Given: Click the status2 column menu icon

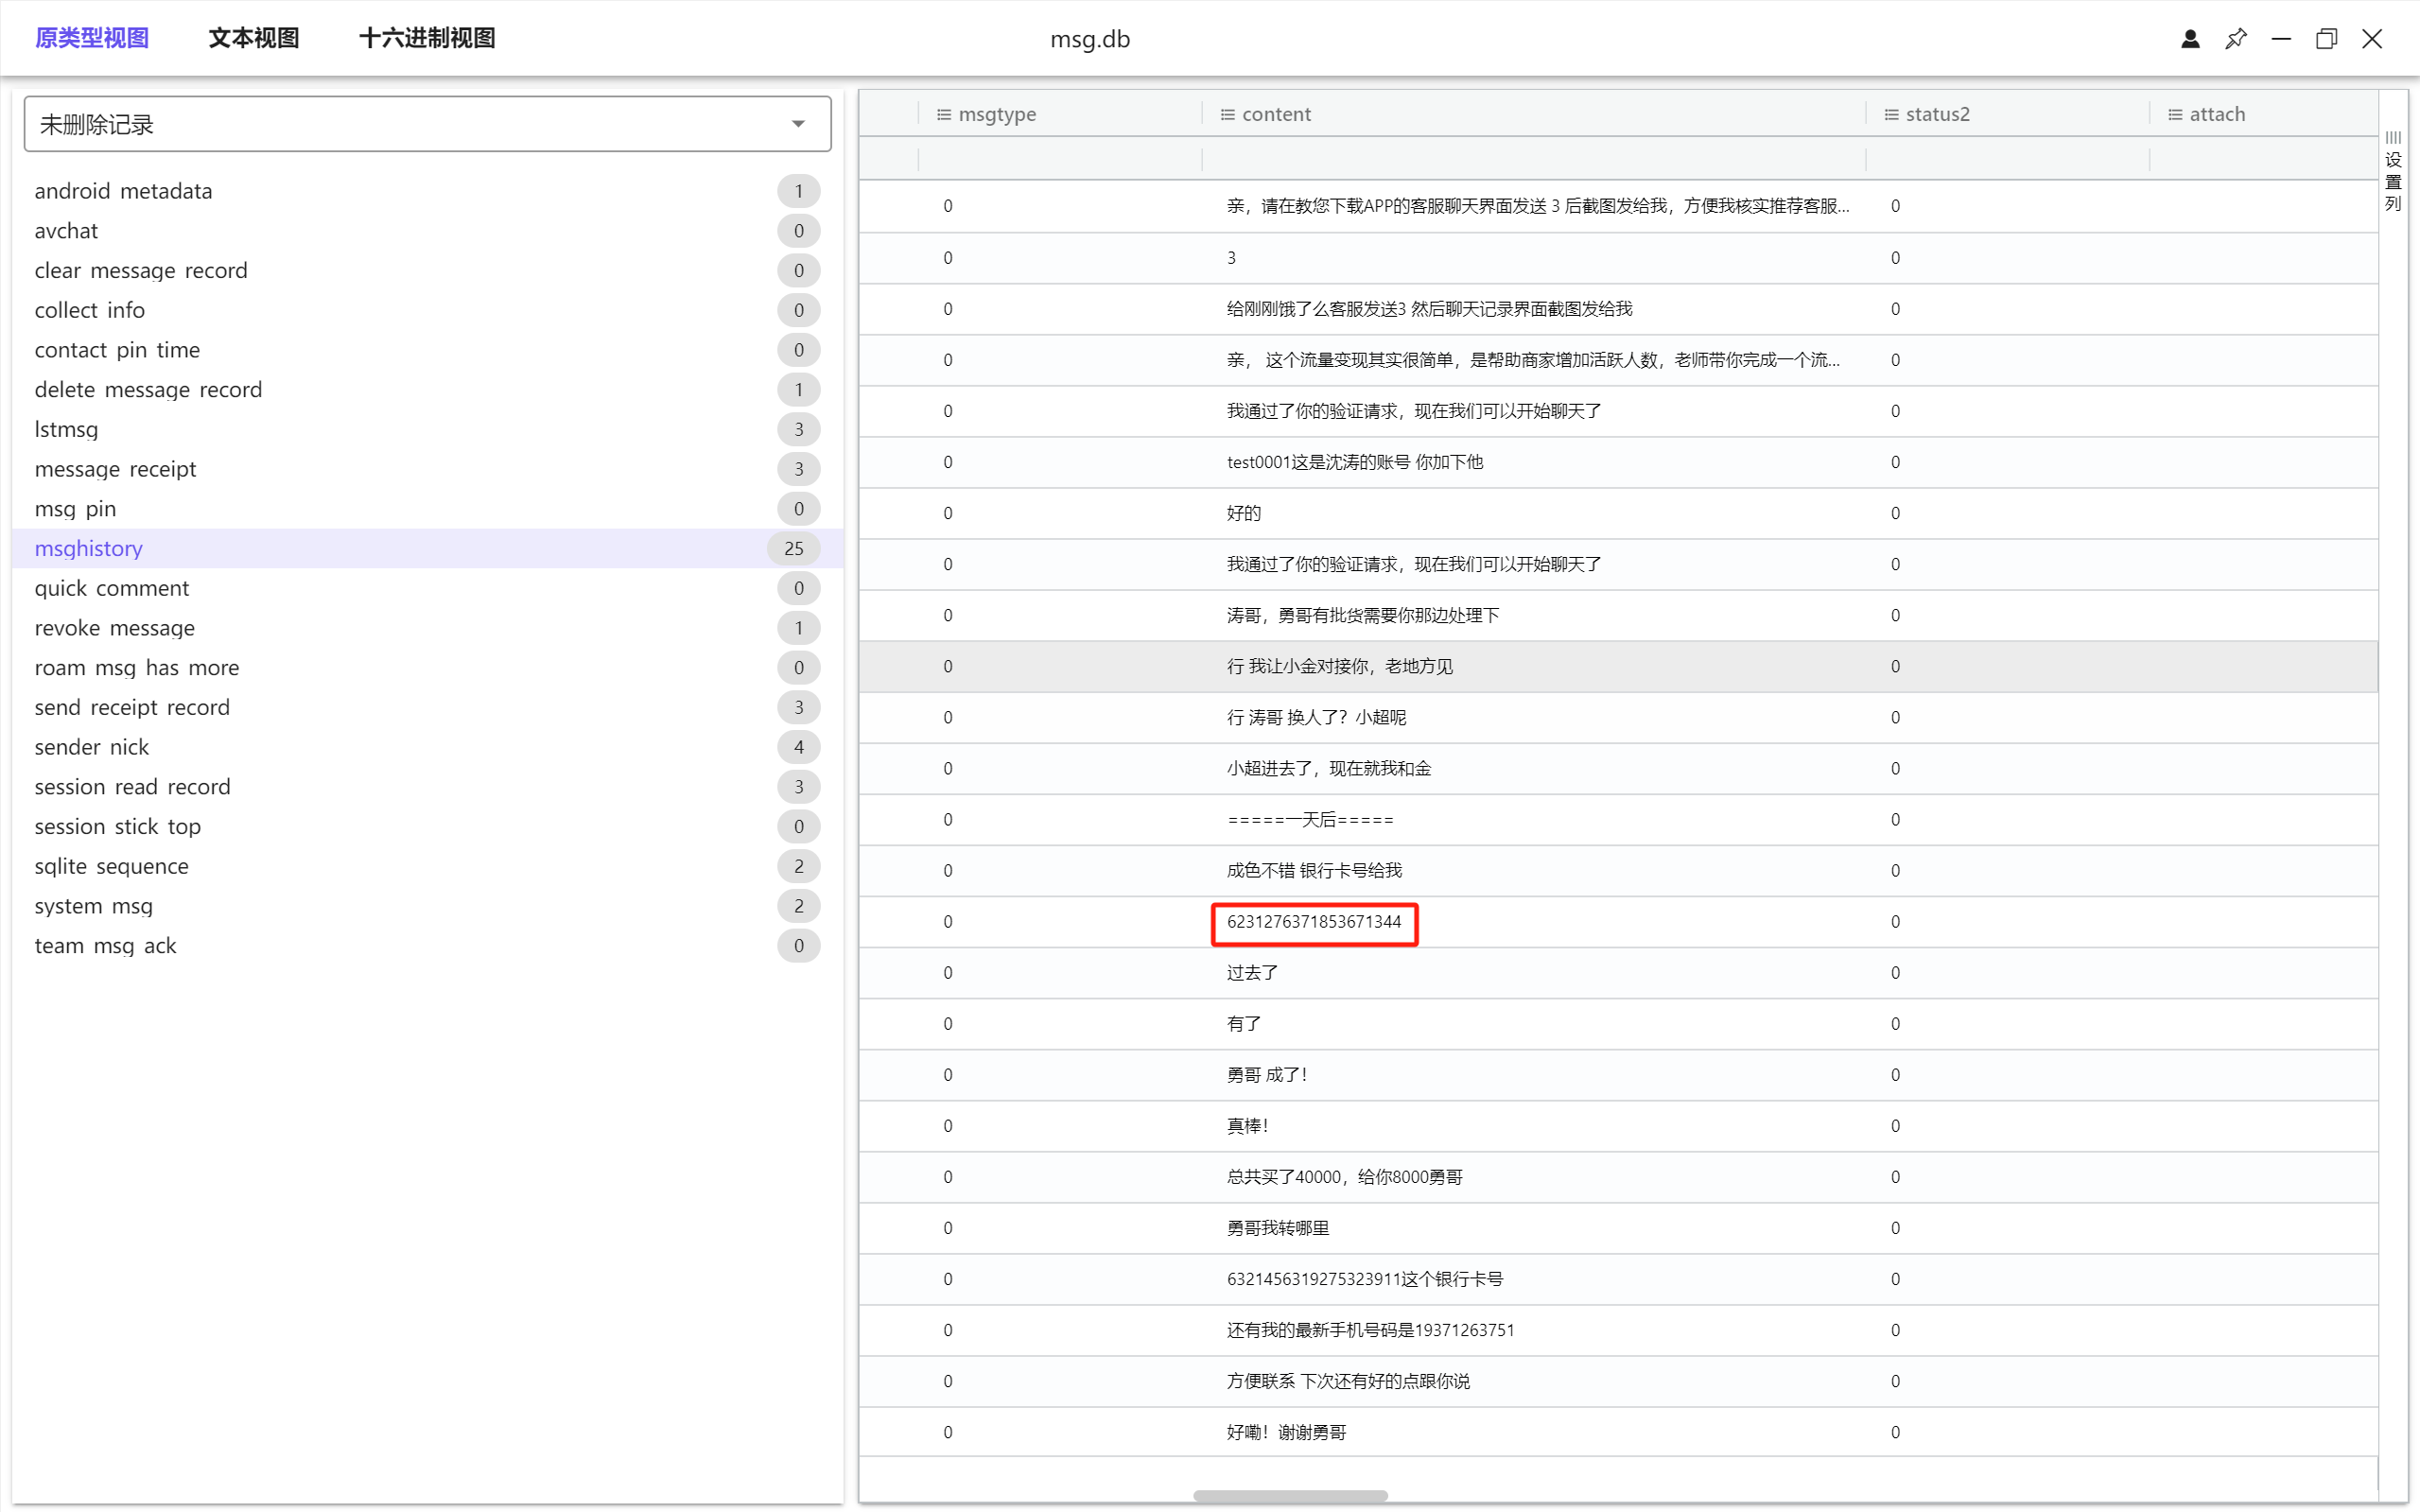Looking at the screenshot, I should pyautogui.click(x=1891, y=115).
